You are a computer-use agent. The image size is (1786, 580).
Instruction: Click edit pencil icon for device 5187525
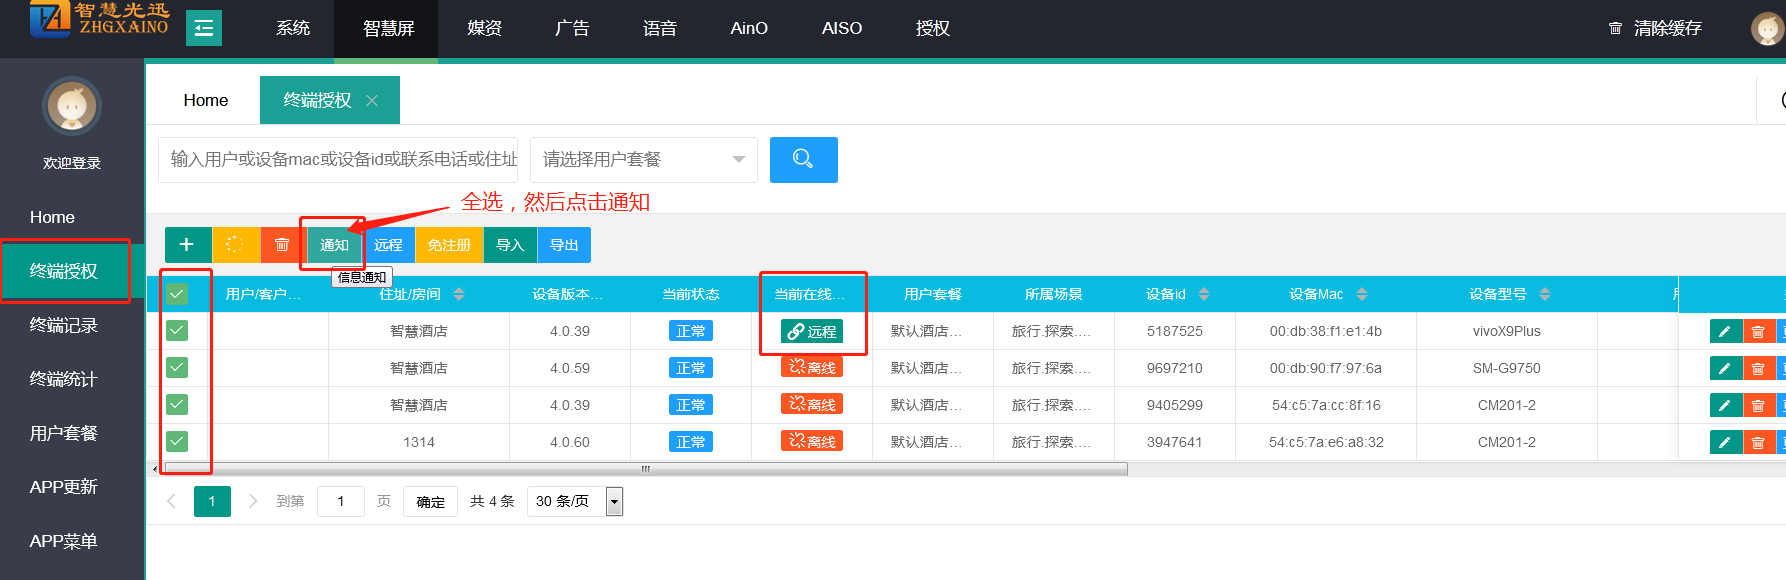point(1725,332)
